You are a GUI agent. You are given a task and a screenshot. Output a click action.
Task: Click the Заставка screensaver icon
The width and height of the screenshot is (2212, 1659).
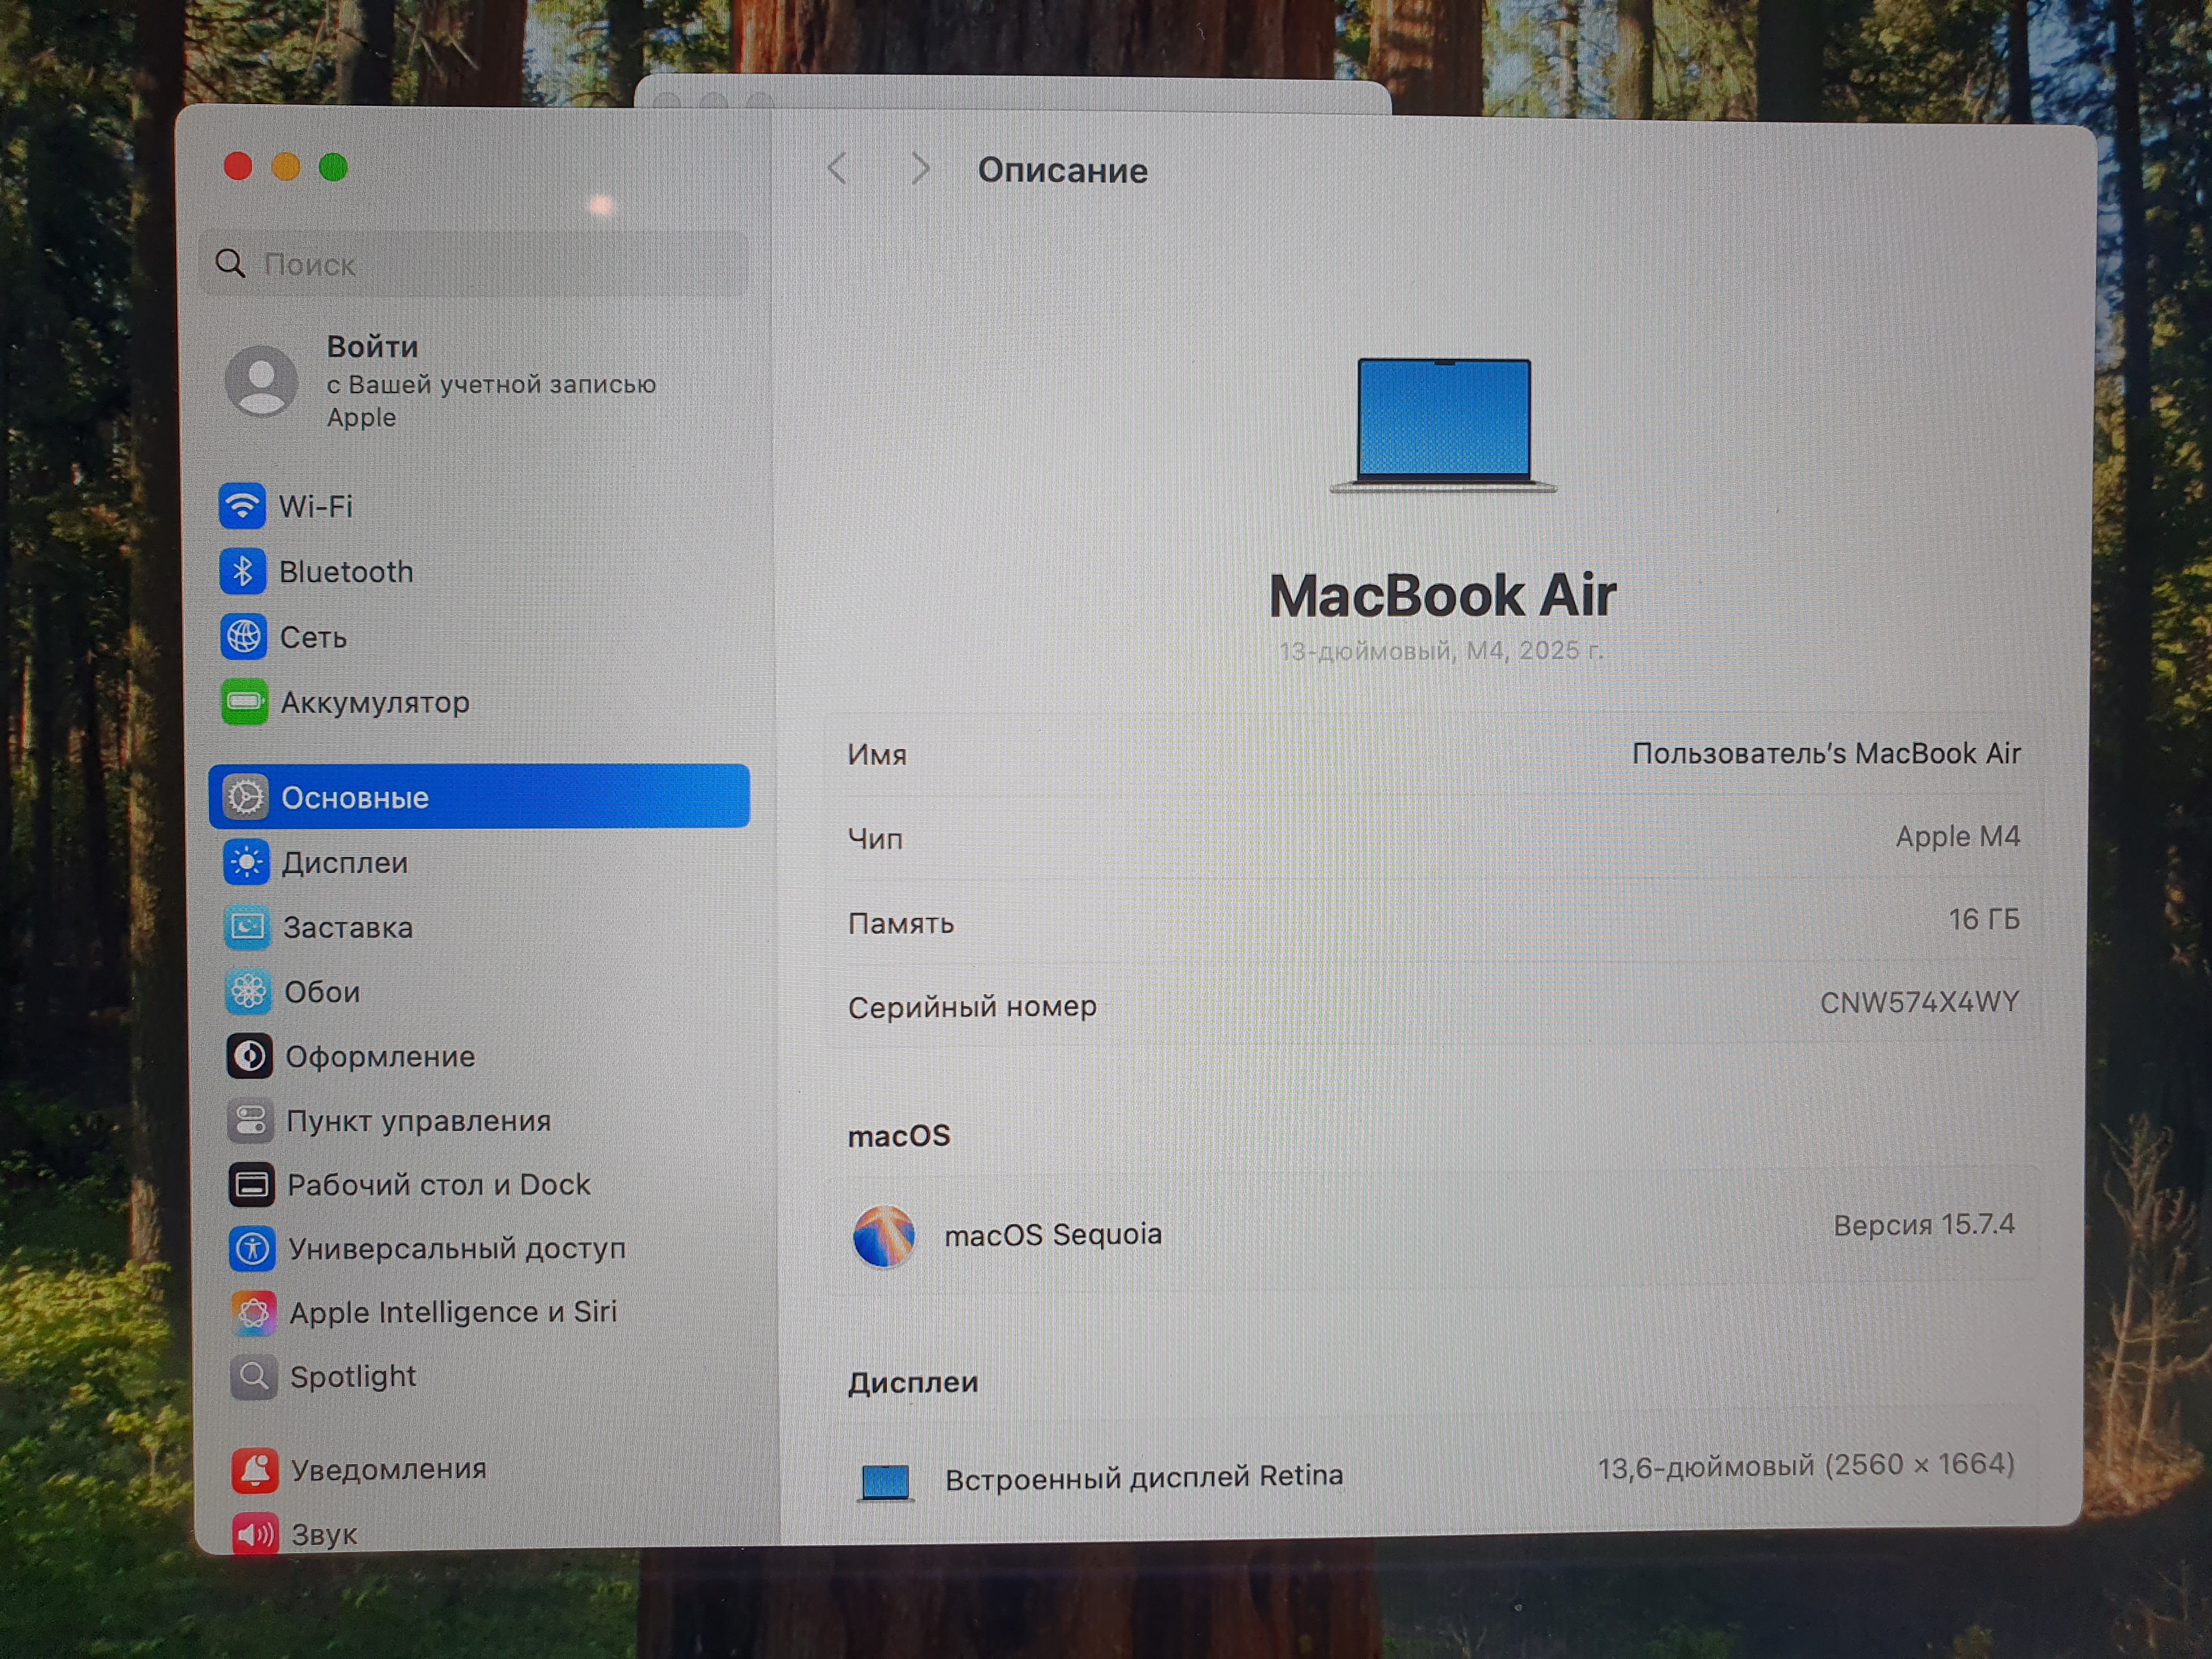pyautogui.click(x=247, y=927)
